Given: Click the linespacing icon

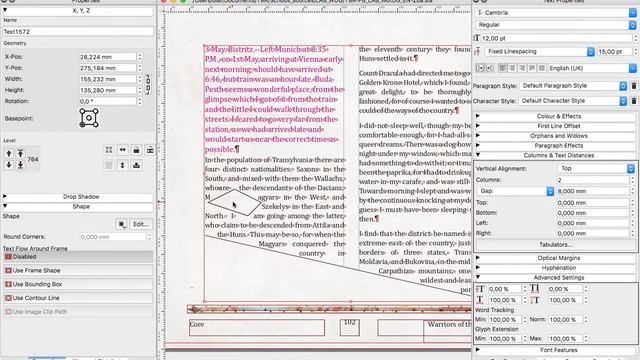Looking at the screenshot, I should 477,52.
